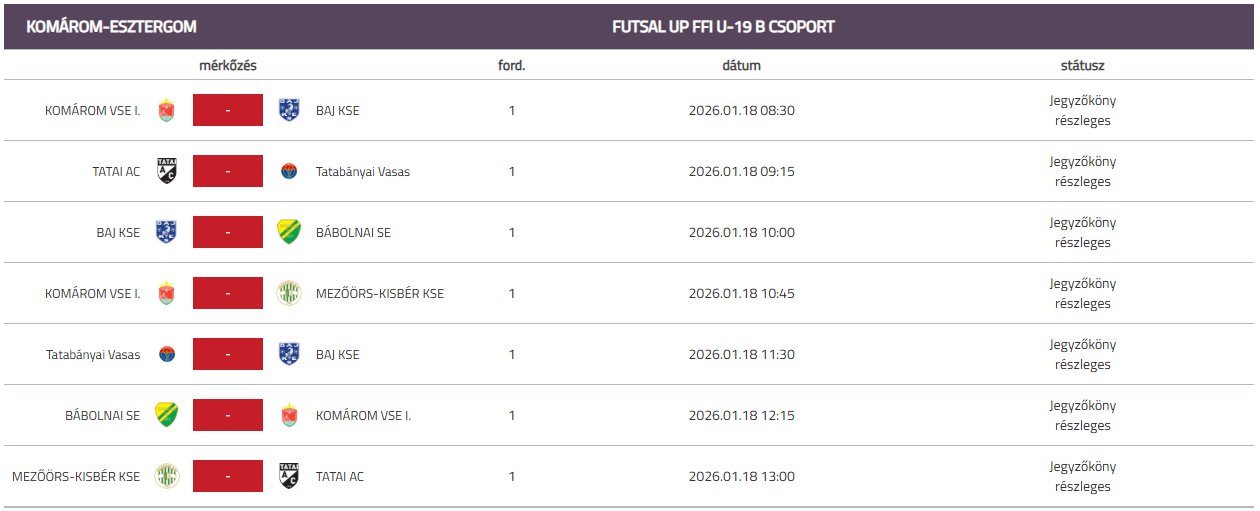Image resolution: width=1260 pixels, height=511 pixels.
Task: Click Baj KSE crest in 08:30 match
Action: pos(289,110)
